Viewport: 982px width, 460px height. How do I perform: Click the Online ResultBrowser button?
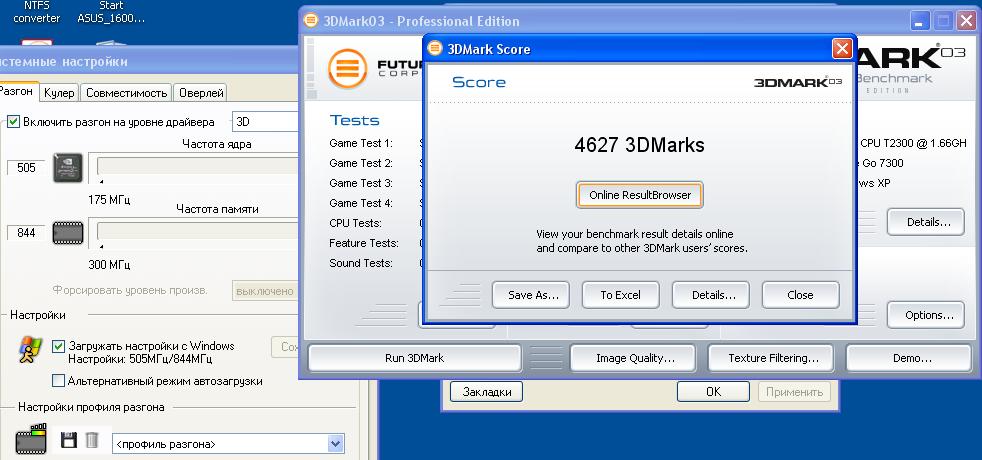[x=639, y=195]
